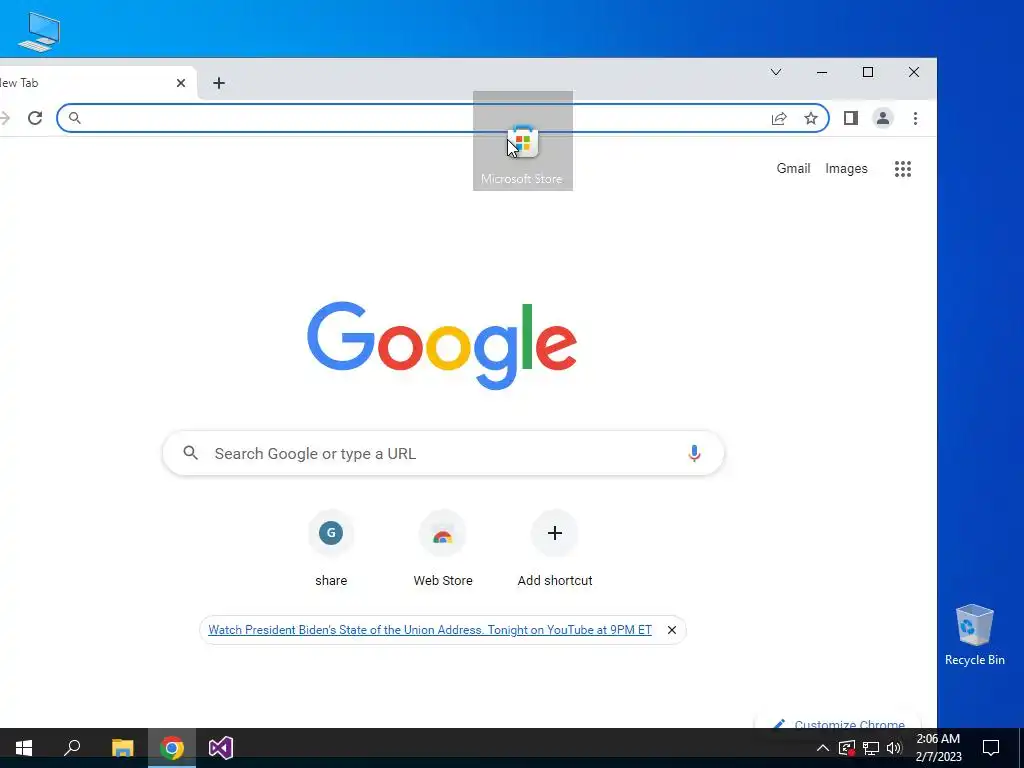Open File Explorer from the taskbar
The height and width of the screenshot is (768, 1024).
coord(122,748)
